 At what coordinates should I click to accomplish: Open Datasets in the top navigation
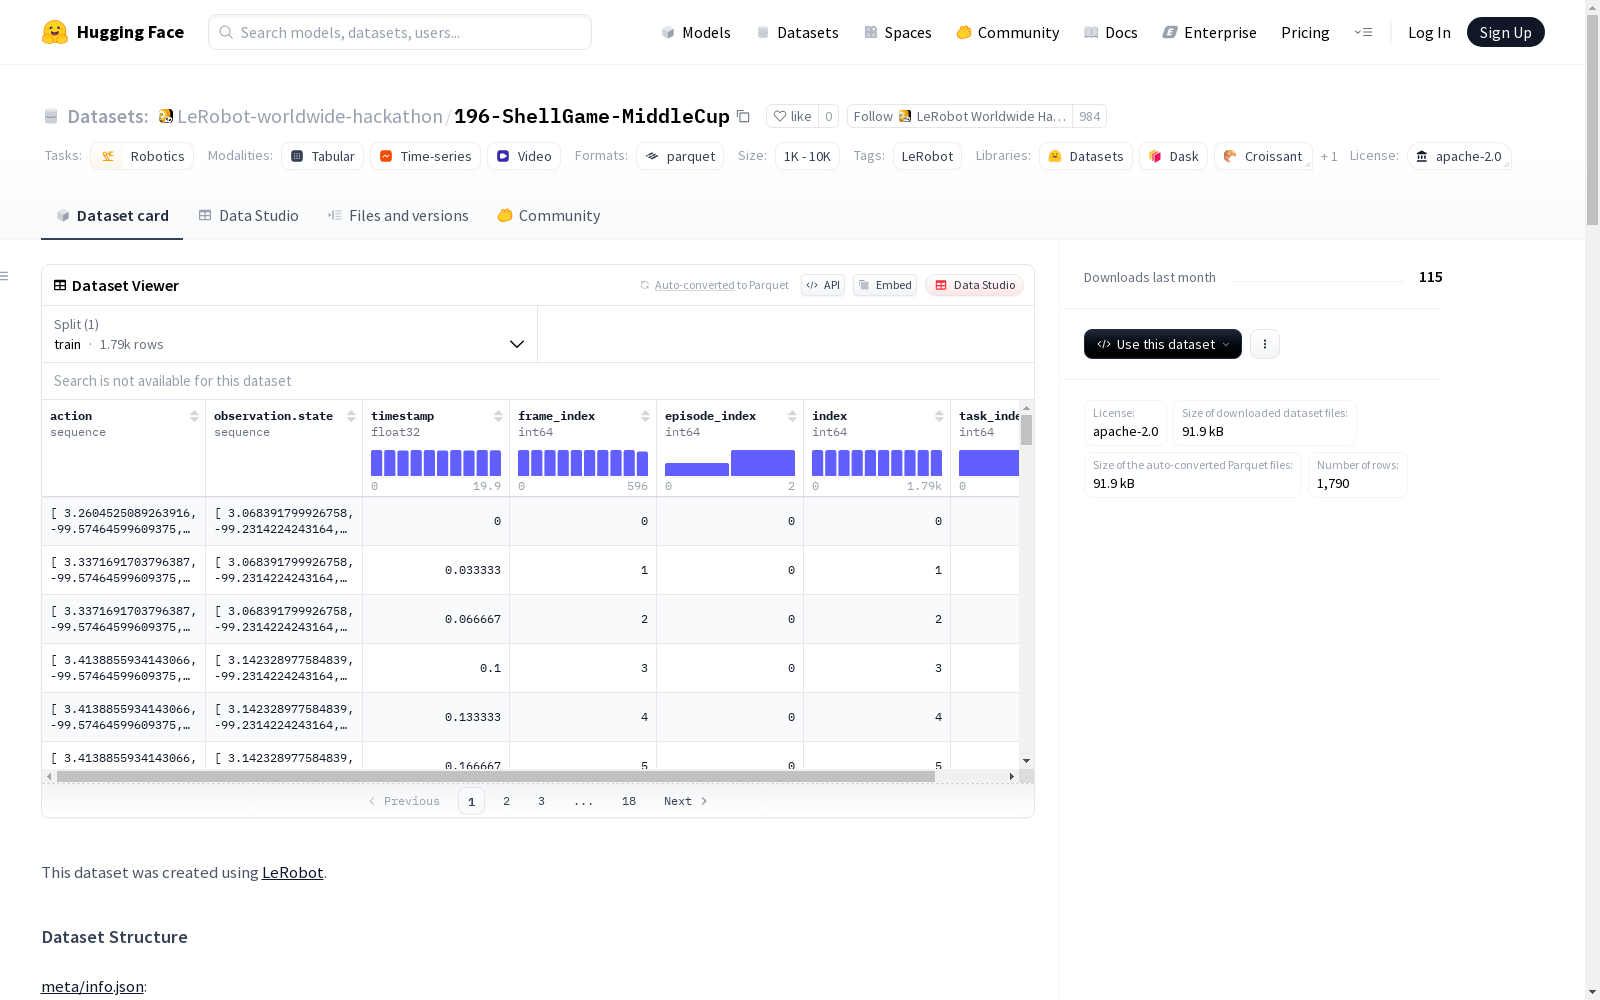(797, 32)
